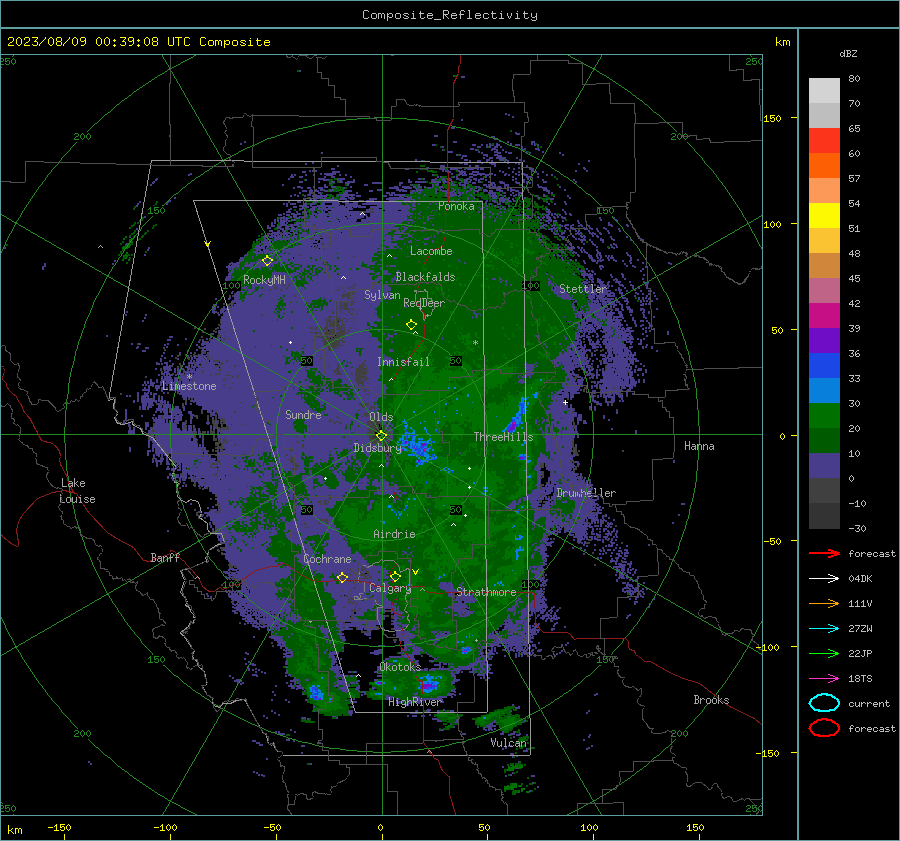Click the Composite_Reflectivity title text
Viewport: 900px width, 841px height.
point(450,15)
